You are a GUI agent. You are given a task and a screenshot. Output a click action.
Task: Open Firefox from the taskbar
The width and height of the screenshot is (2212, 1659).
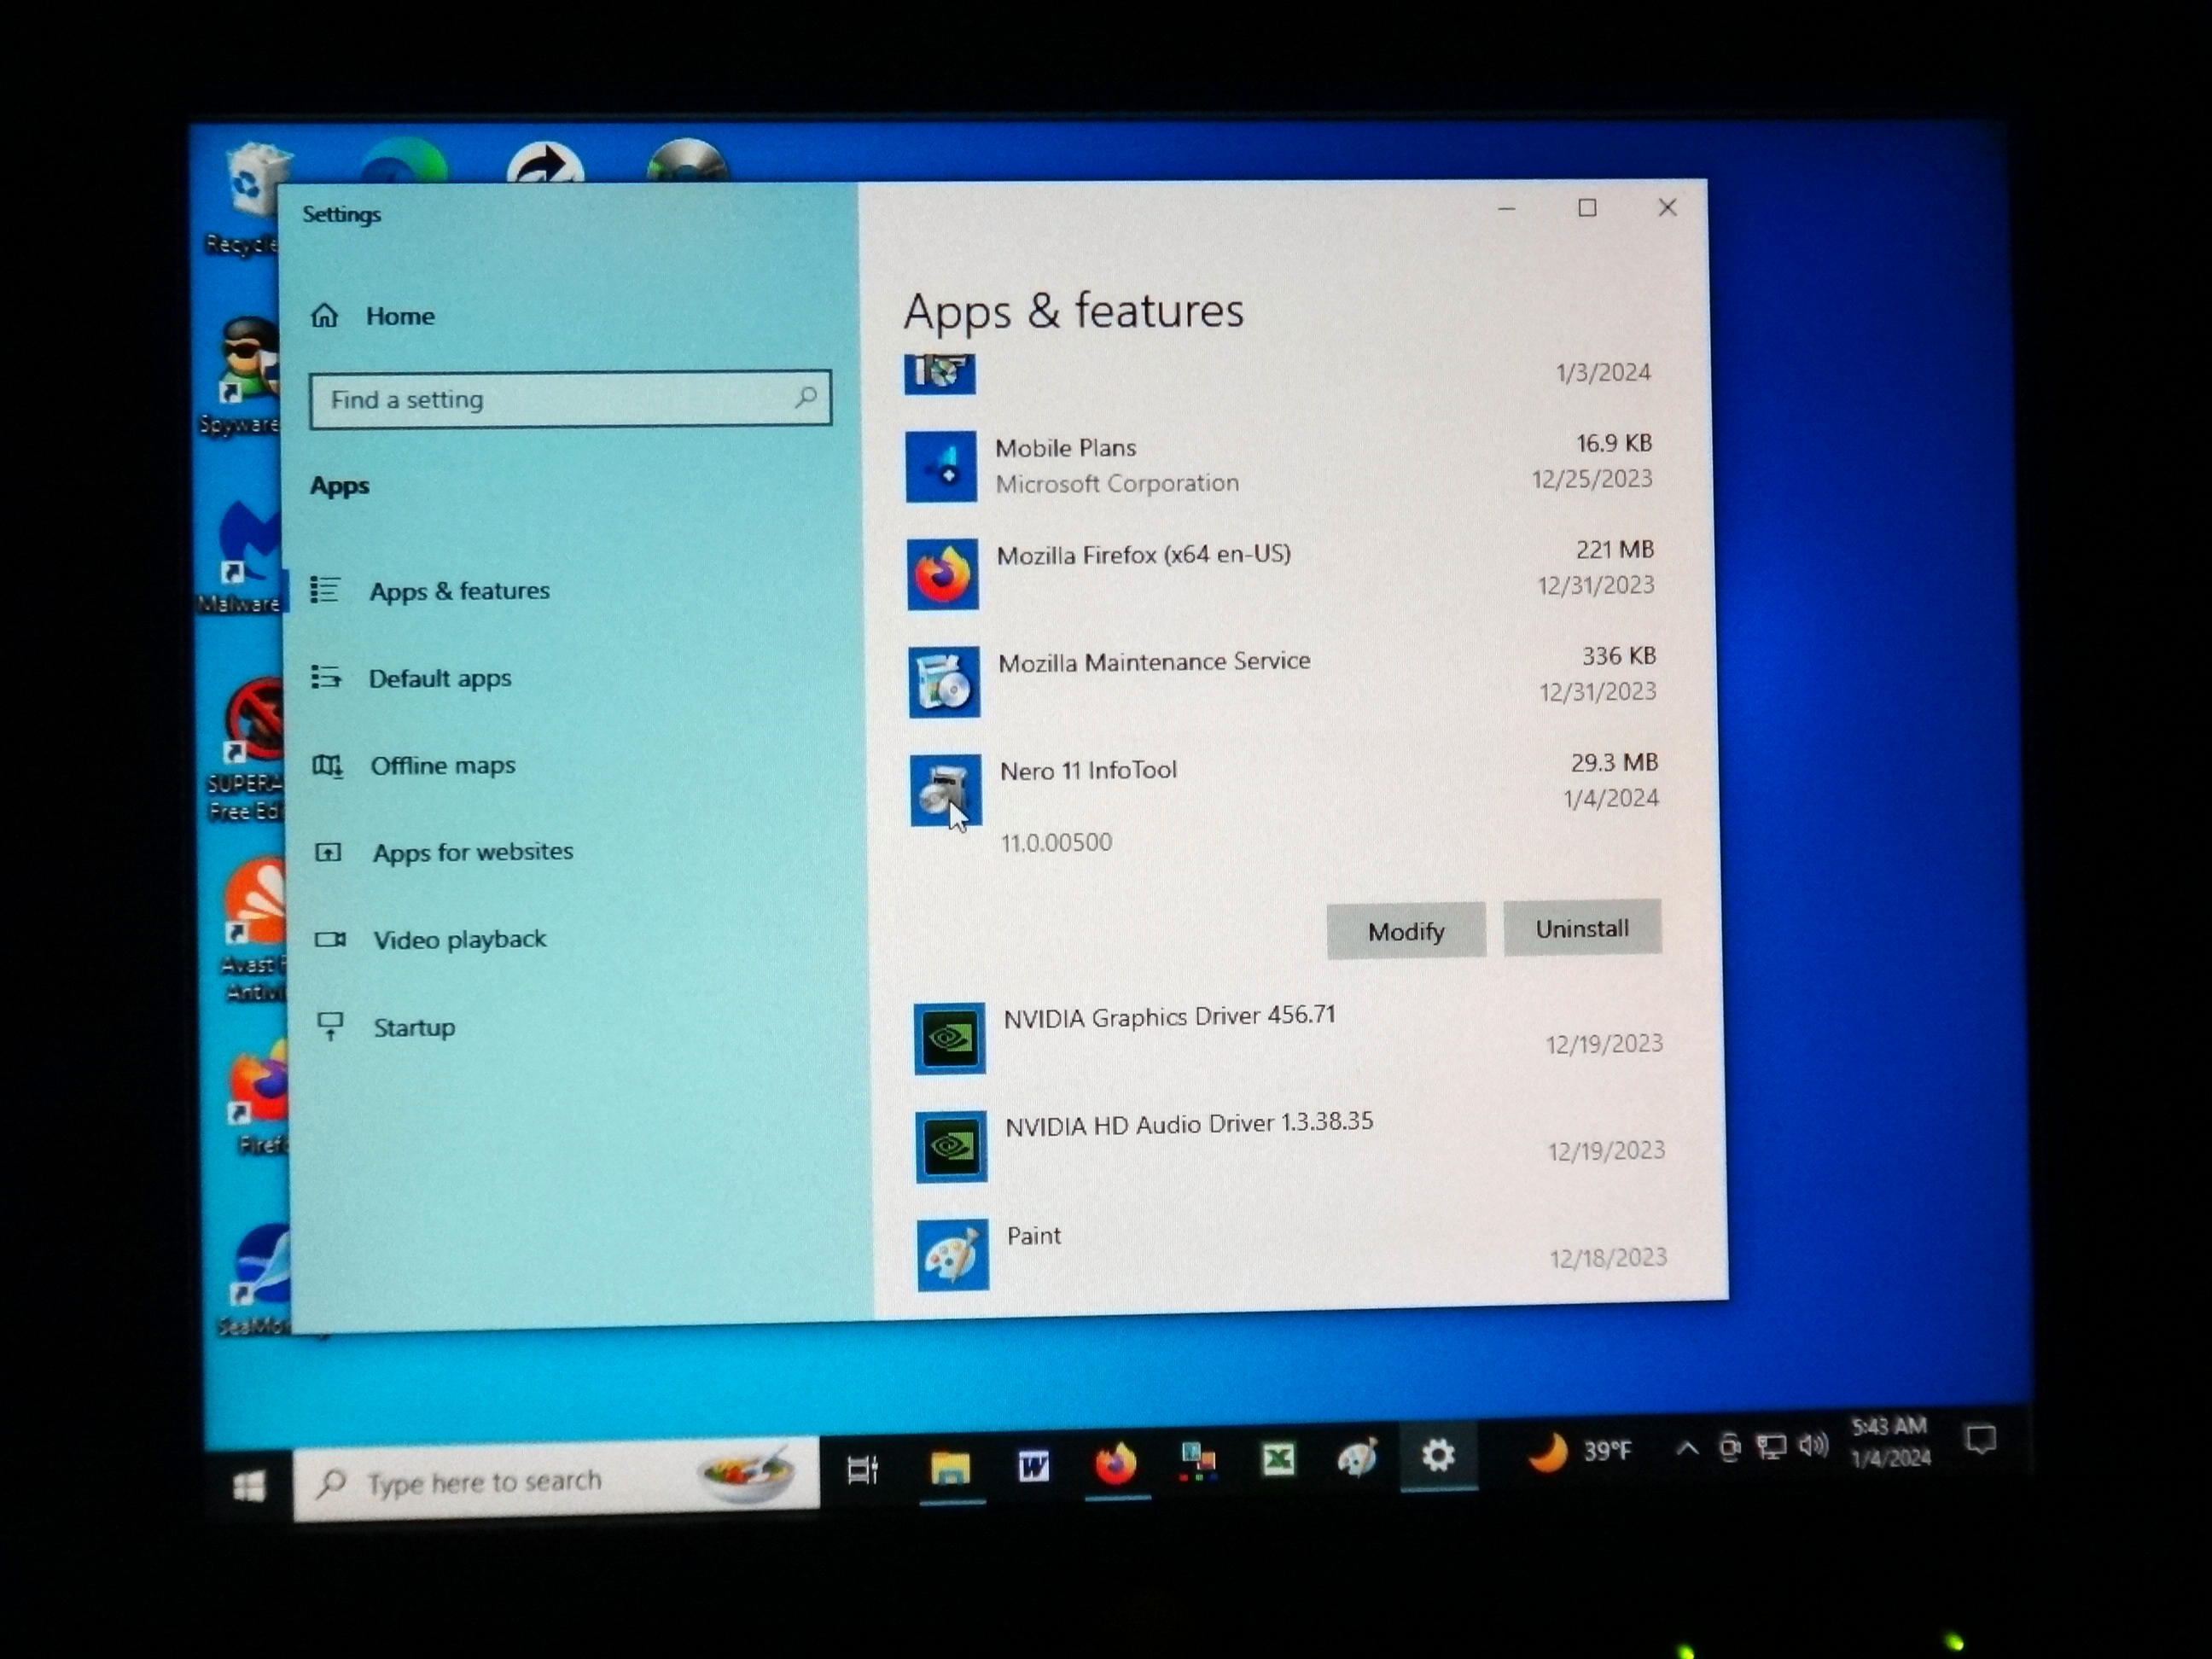pos(1116,1464)
